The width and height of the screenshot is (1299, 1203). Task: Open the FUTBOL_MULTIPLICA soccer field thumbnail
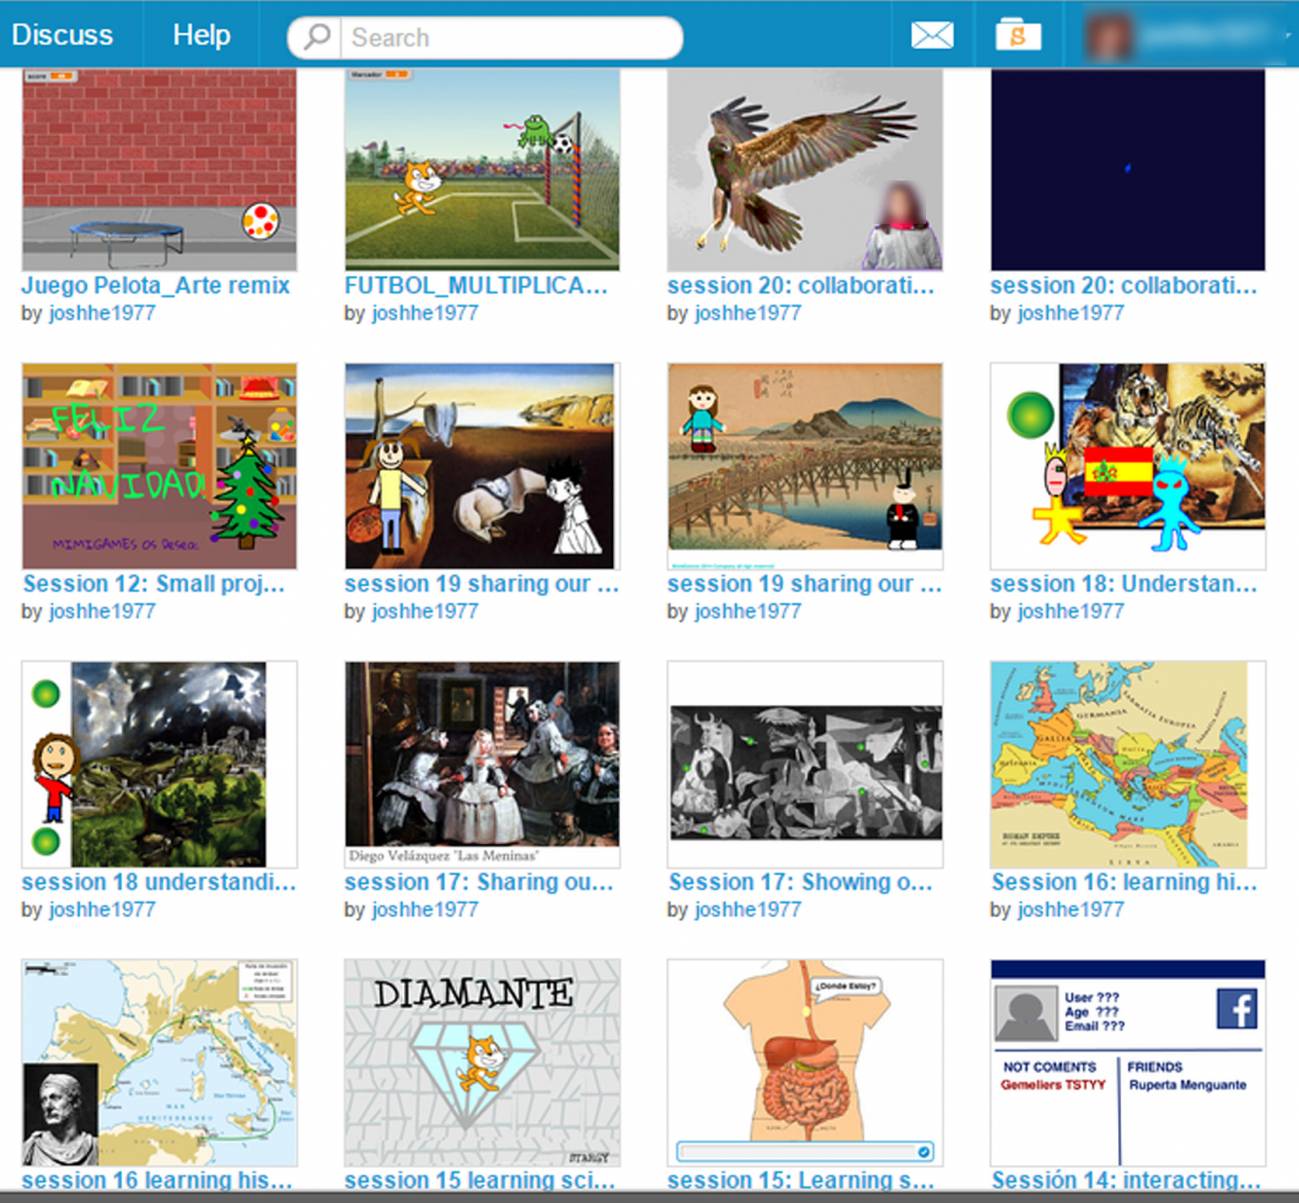coord(482,169)
